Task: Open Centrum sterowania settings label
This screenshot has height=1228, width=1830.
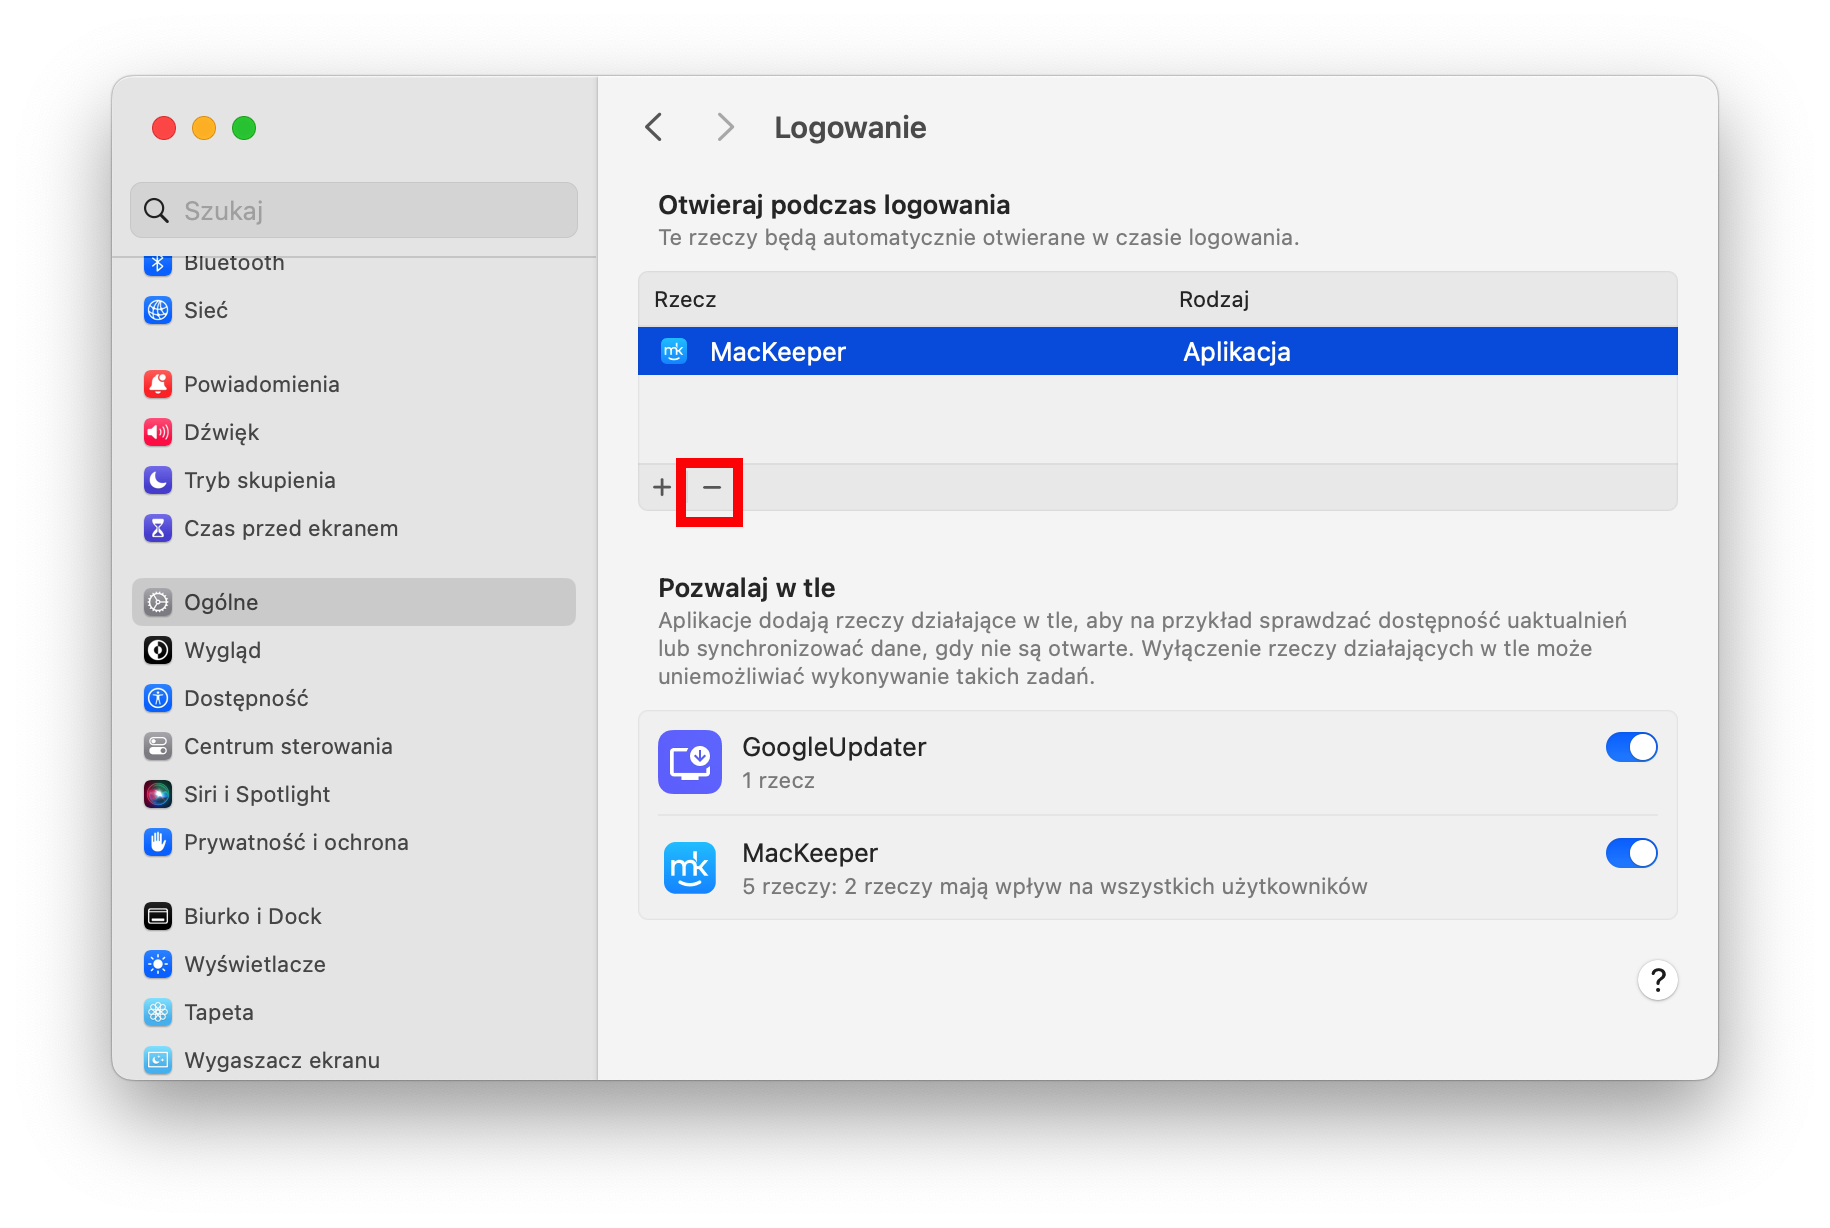Action: (x=288, y=746)
